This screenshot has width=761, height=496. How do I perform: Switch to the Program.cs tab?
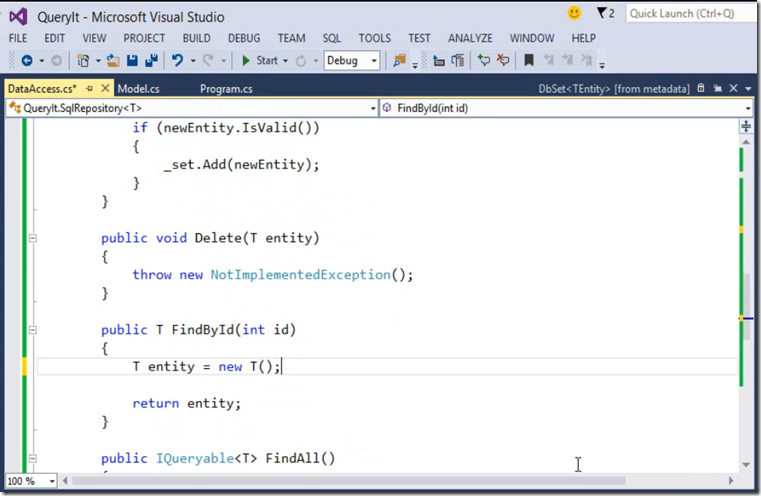(x=226, y=89)
